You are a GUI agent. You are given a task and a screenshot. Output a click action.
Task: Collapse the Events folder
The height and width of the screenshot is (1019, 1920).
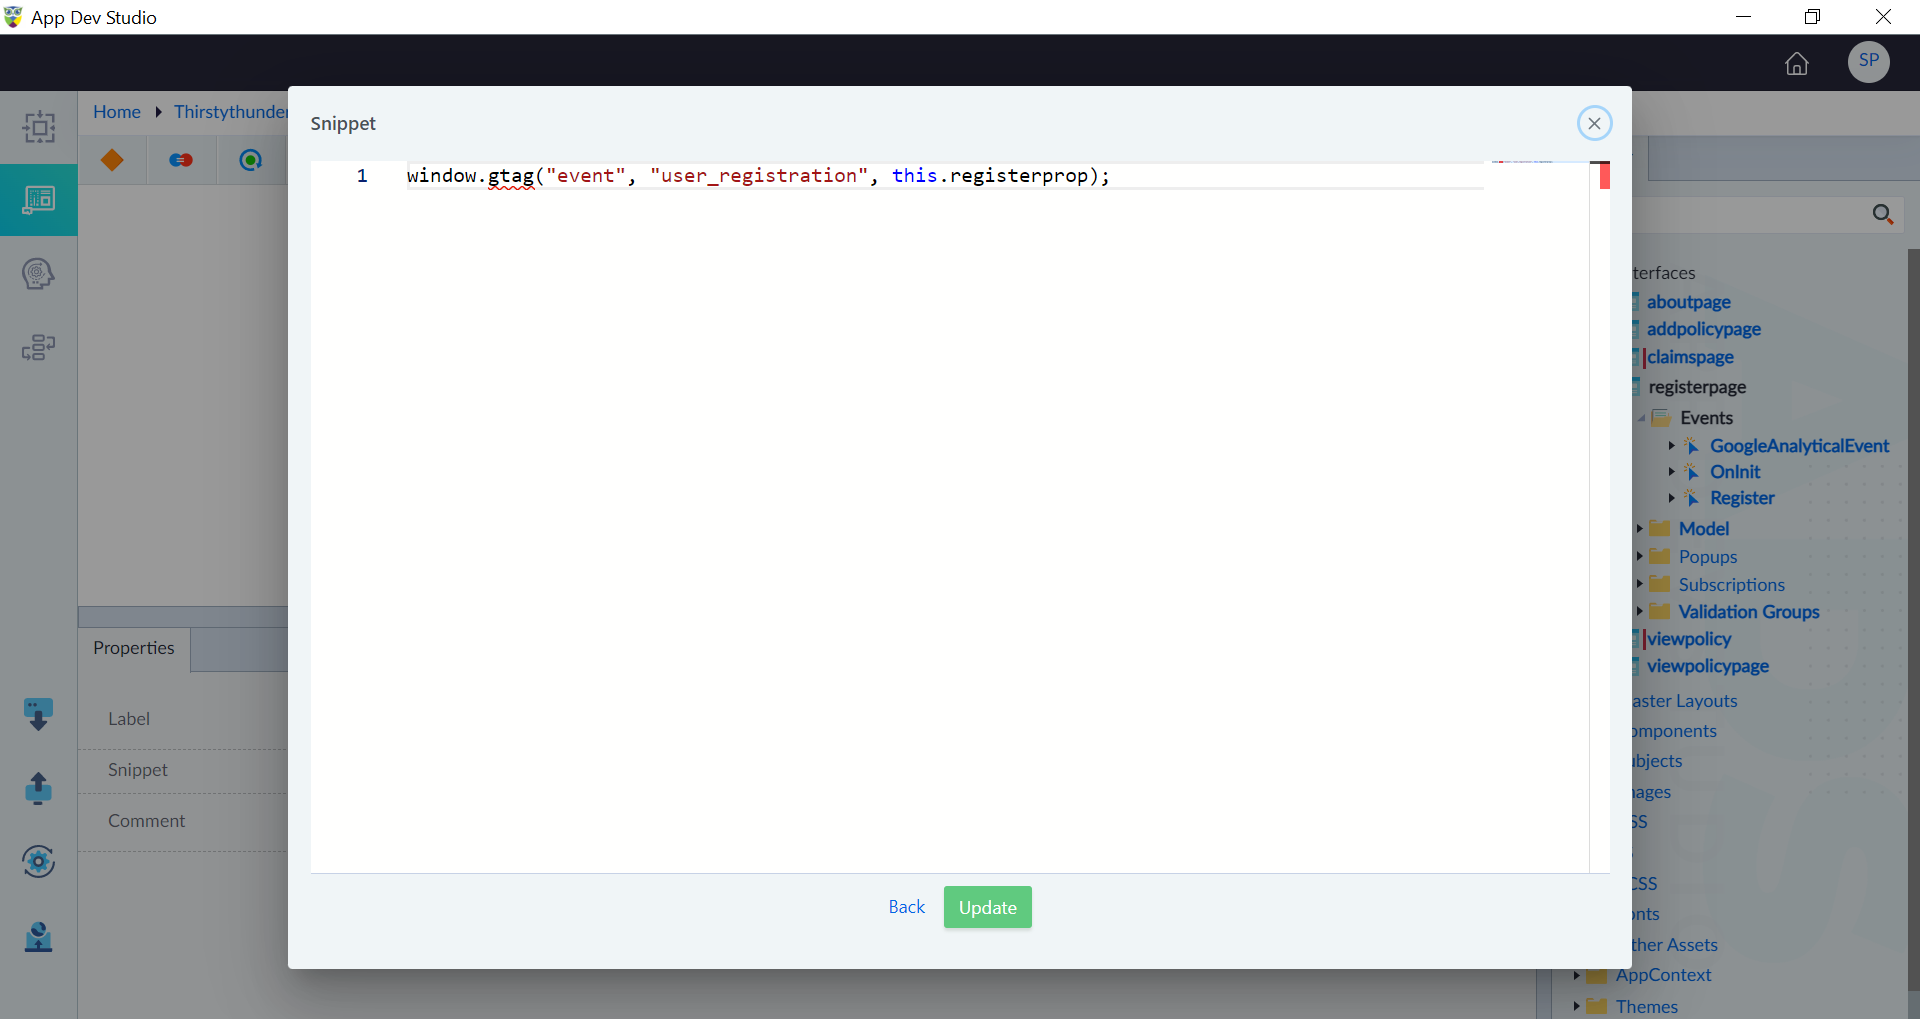coord(1641,418)
